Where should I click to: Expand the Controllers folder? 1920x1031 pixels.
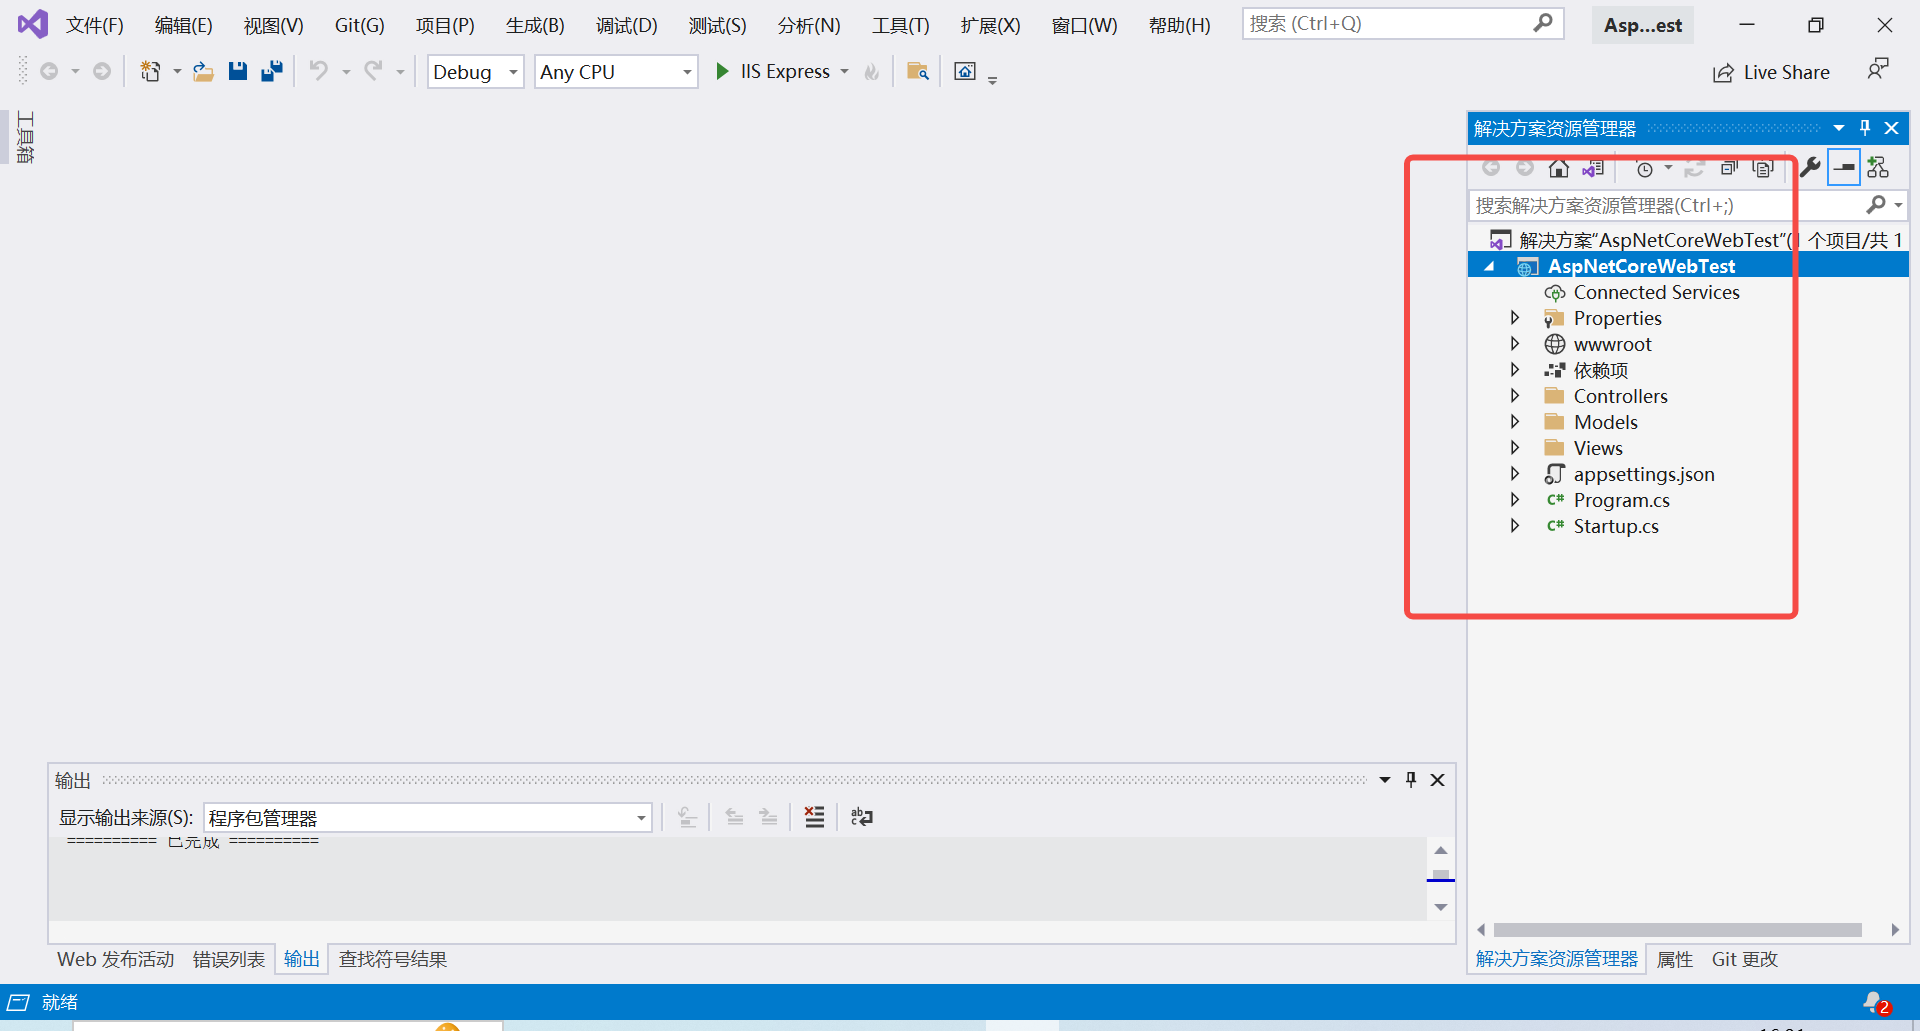[1515, 396]
